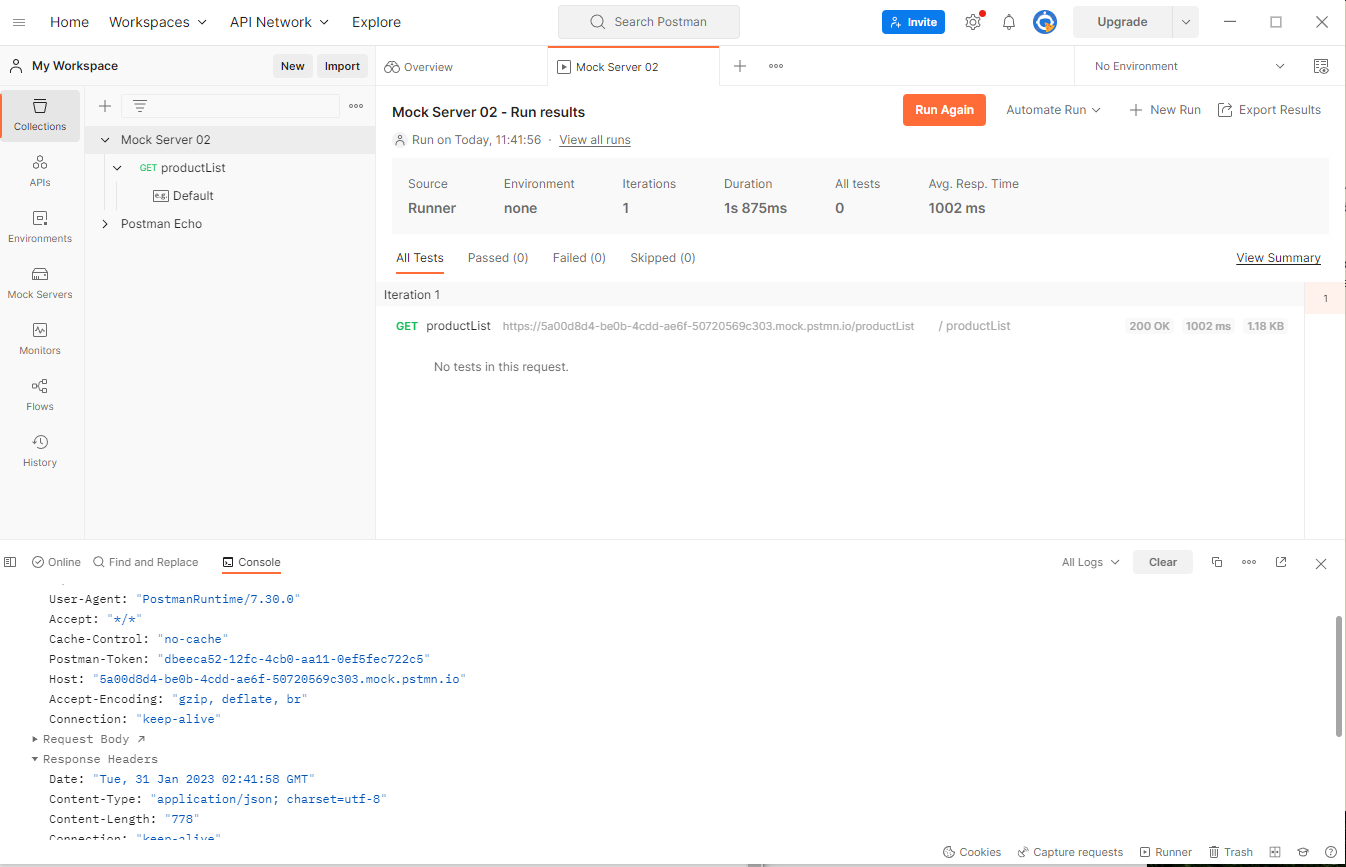This screenshot has width=1346, height=867.
Task: Show the Passed (0) tests tab
Action: (498, 258)
